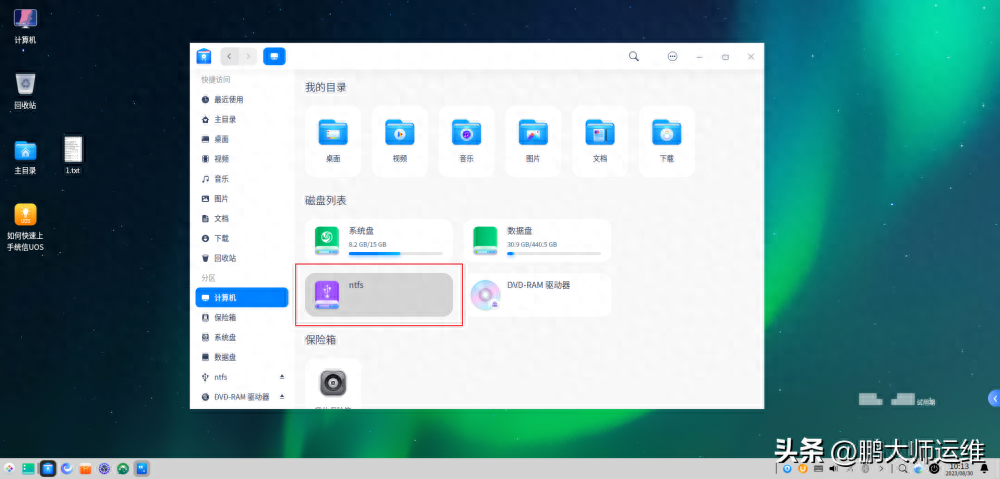Open the 下载 folder tile
1000x479 pixels.
click(666, 141)
